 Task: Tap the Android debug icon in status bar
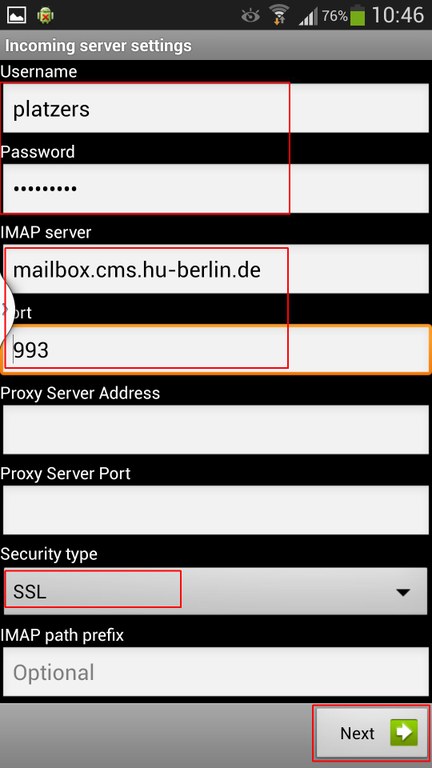(45, 15)
